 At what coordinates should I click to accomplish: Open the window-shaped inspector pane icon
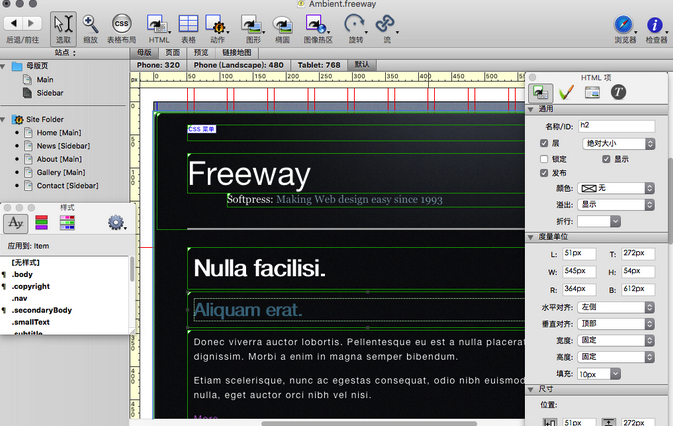coord(592,92)
